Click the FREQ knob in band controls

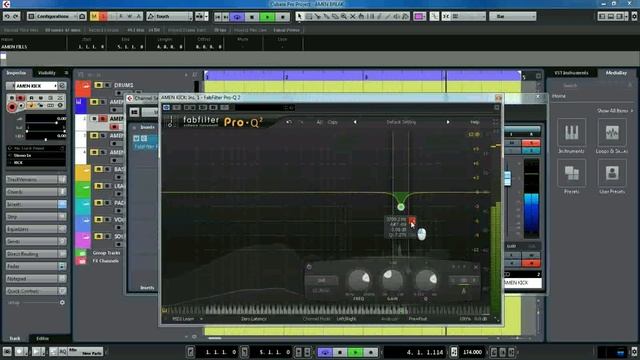358,280
